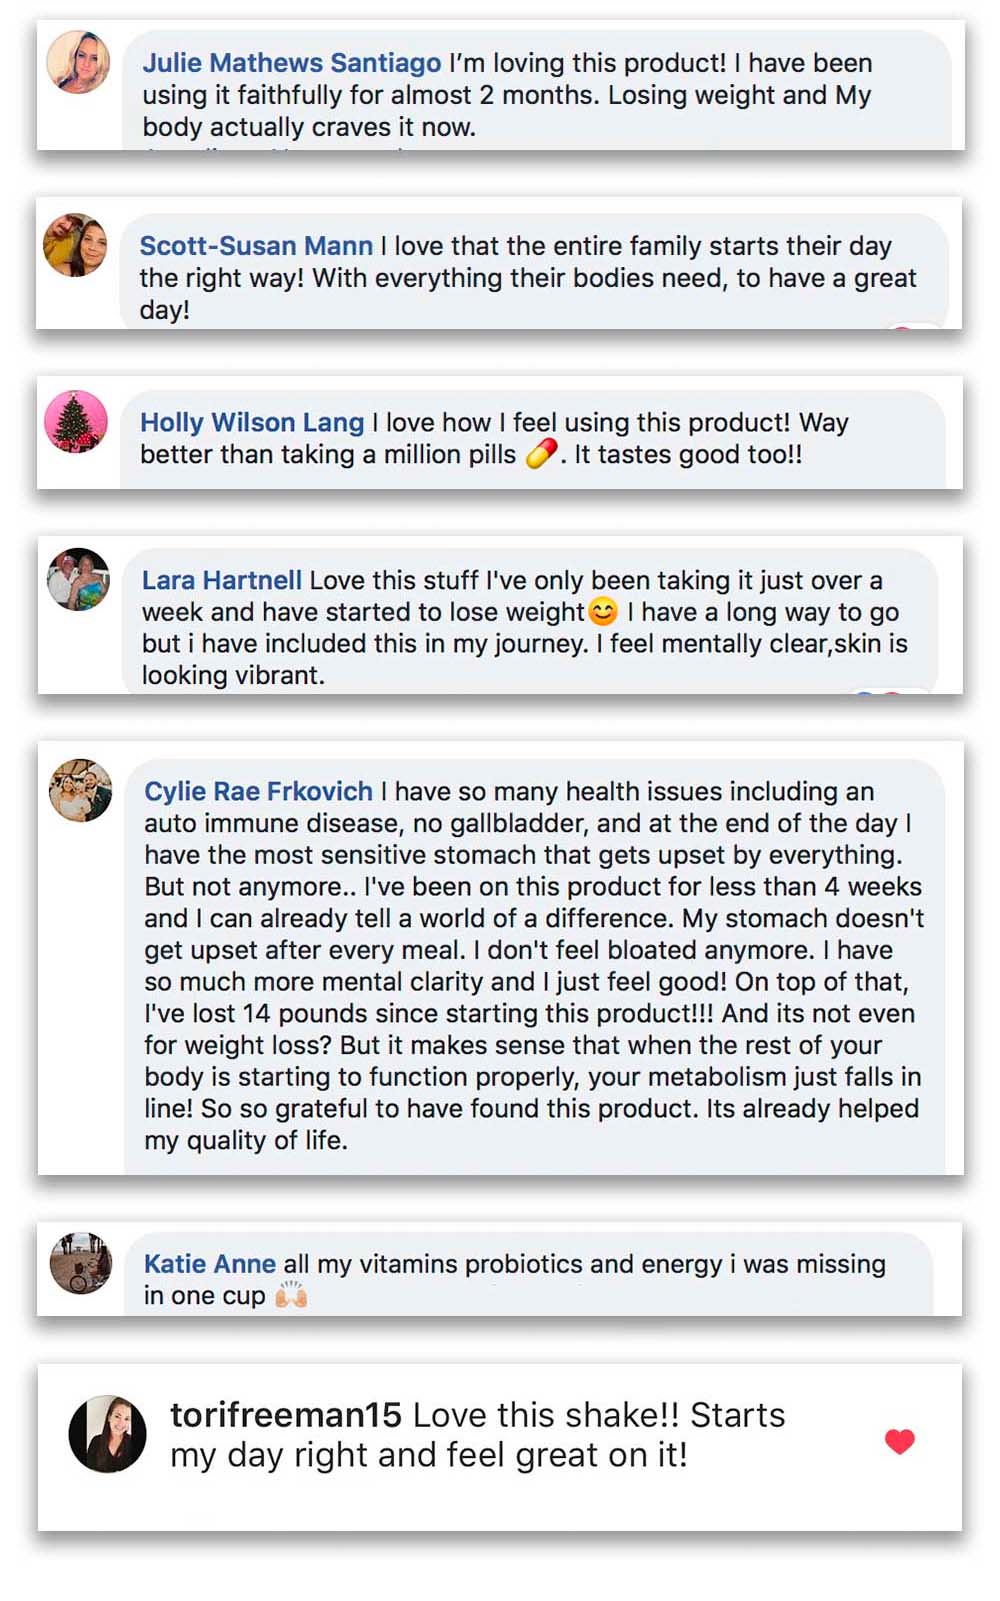1000x1601 pixels.
Task: Click the smiley emoji in Lara's comment
Action: coord(603,611)
